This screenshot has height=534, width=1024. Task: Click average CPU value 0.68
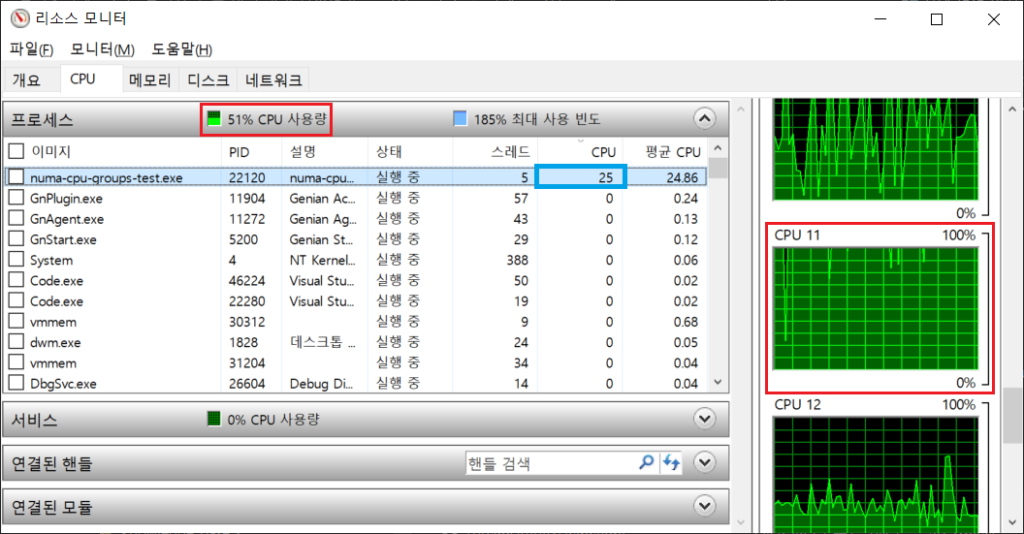tap(686, 322)
